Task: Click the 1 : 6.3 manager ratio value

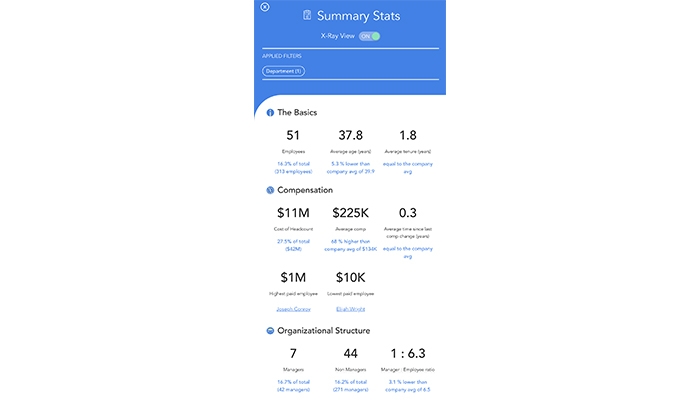Action: point(407,354)
